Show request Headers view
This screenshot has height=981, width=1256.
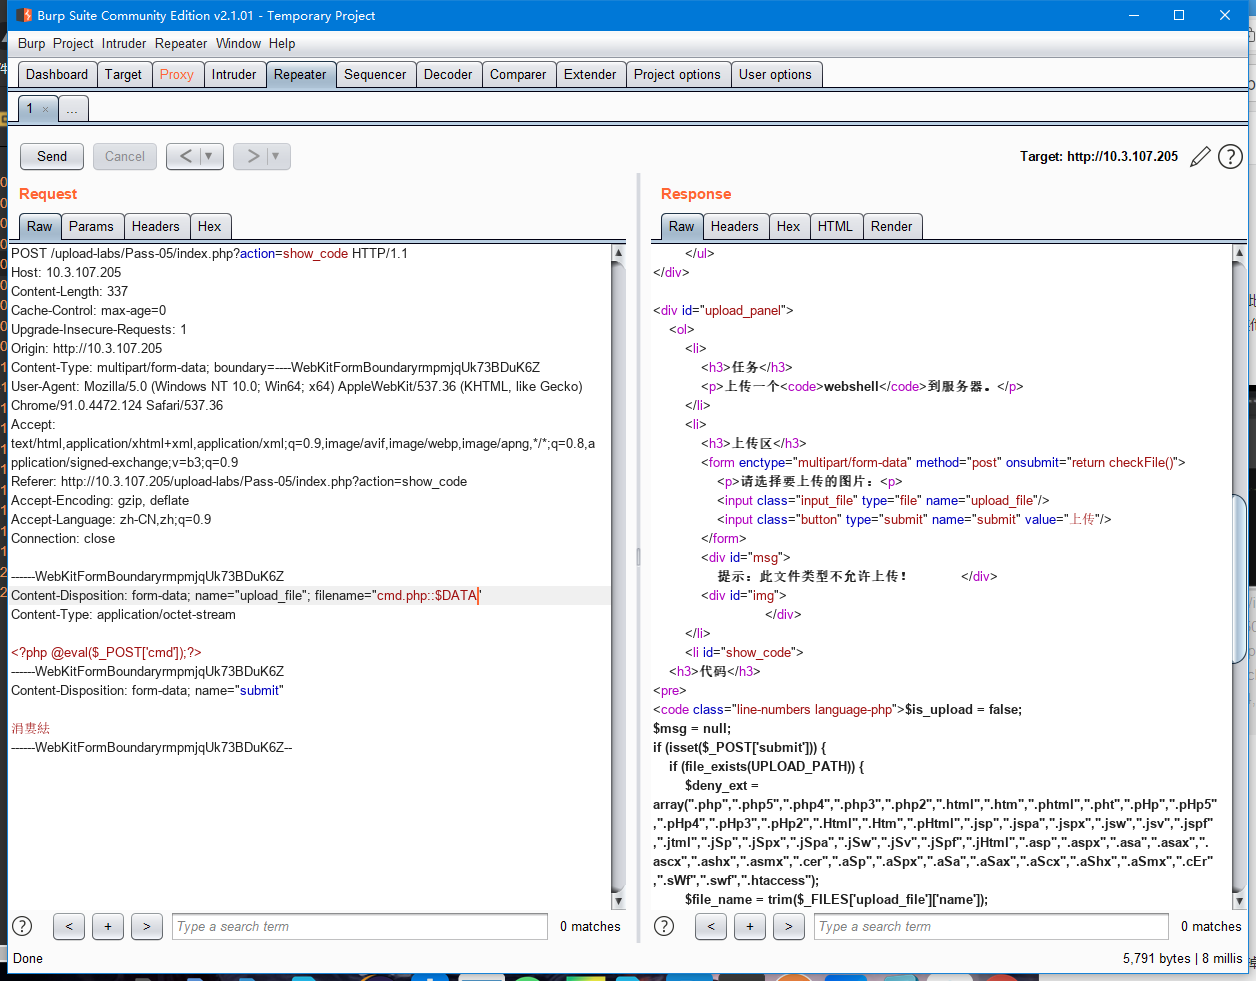point(156,226)
